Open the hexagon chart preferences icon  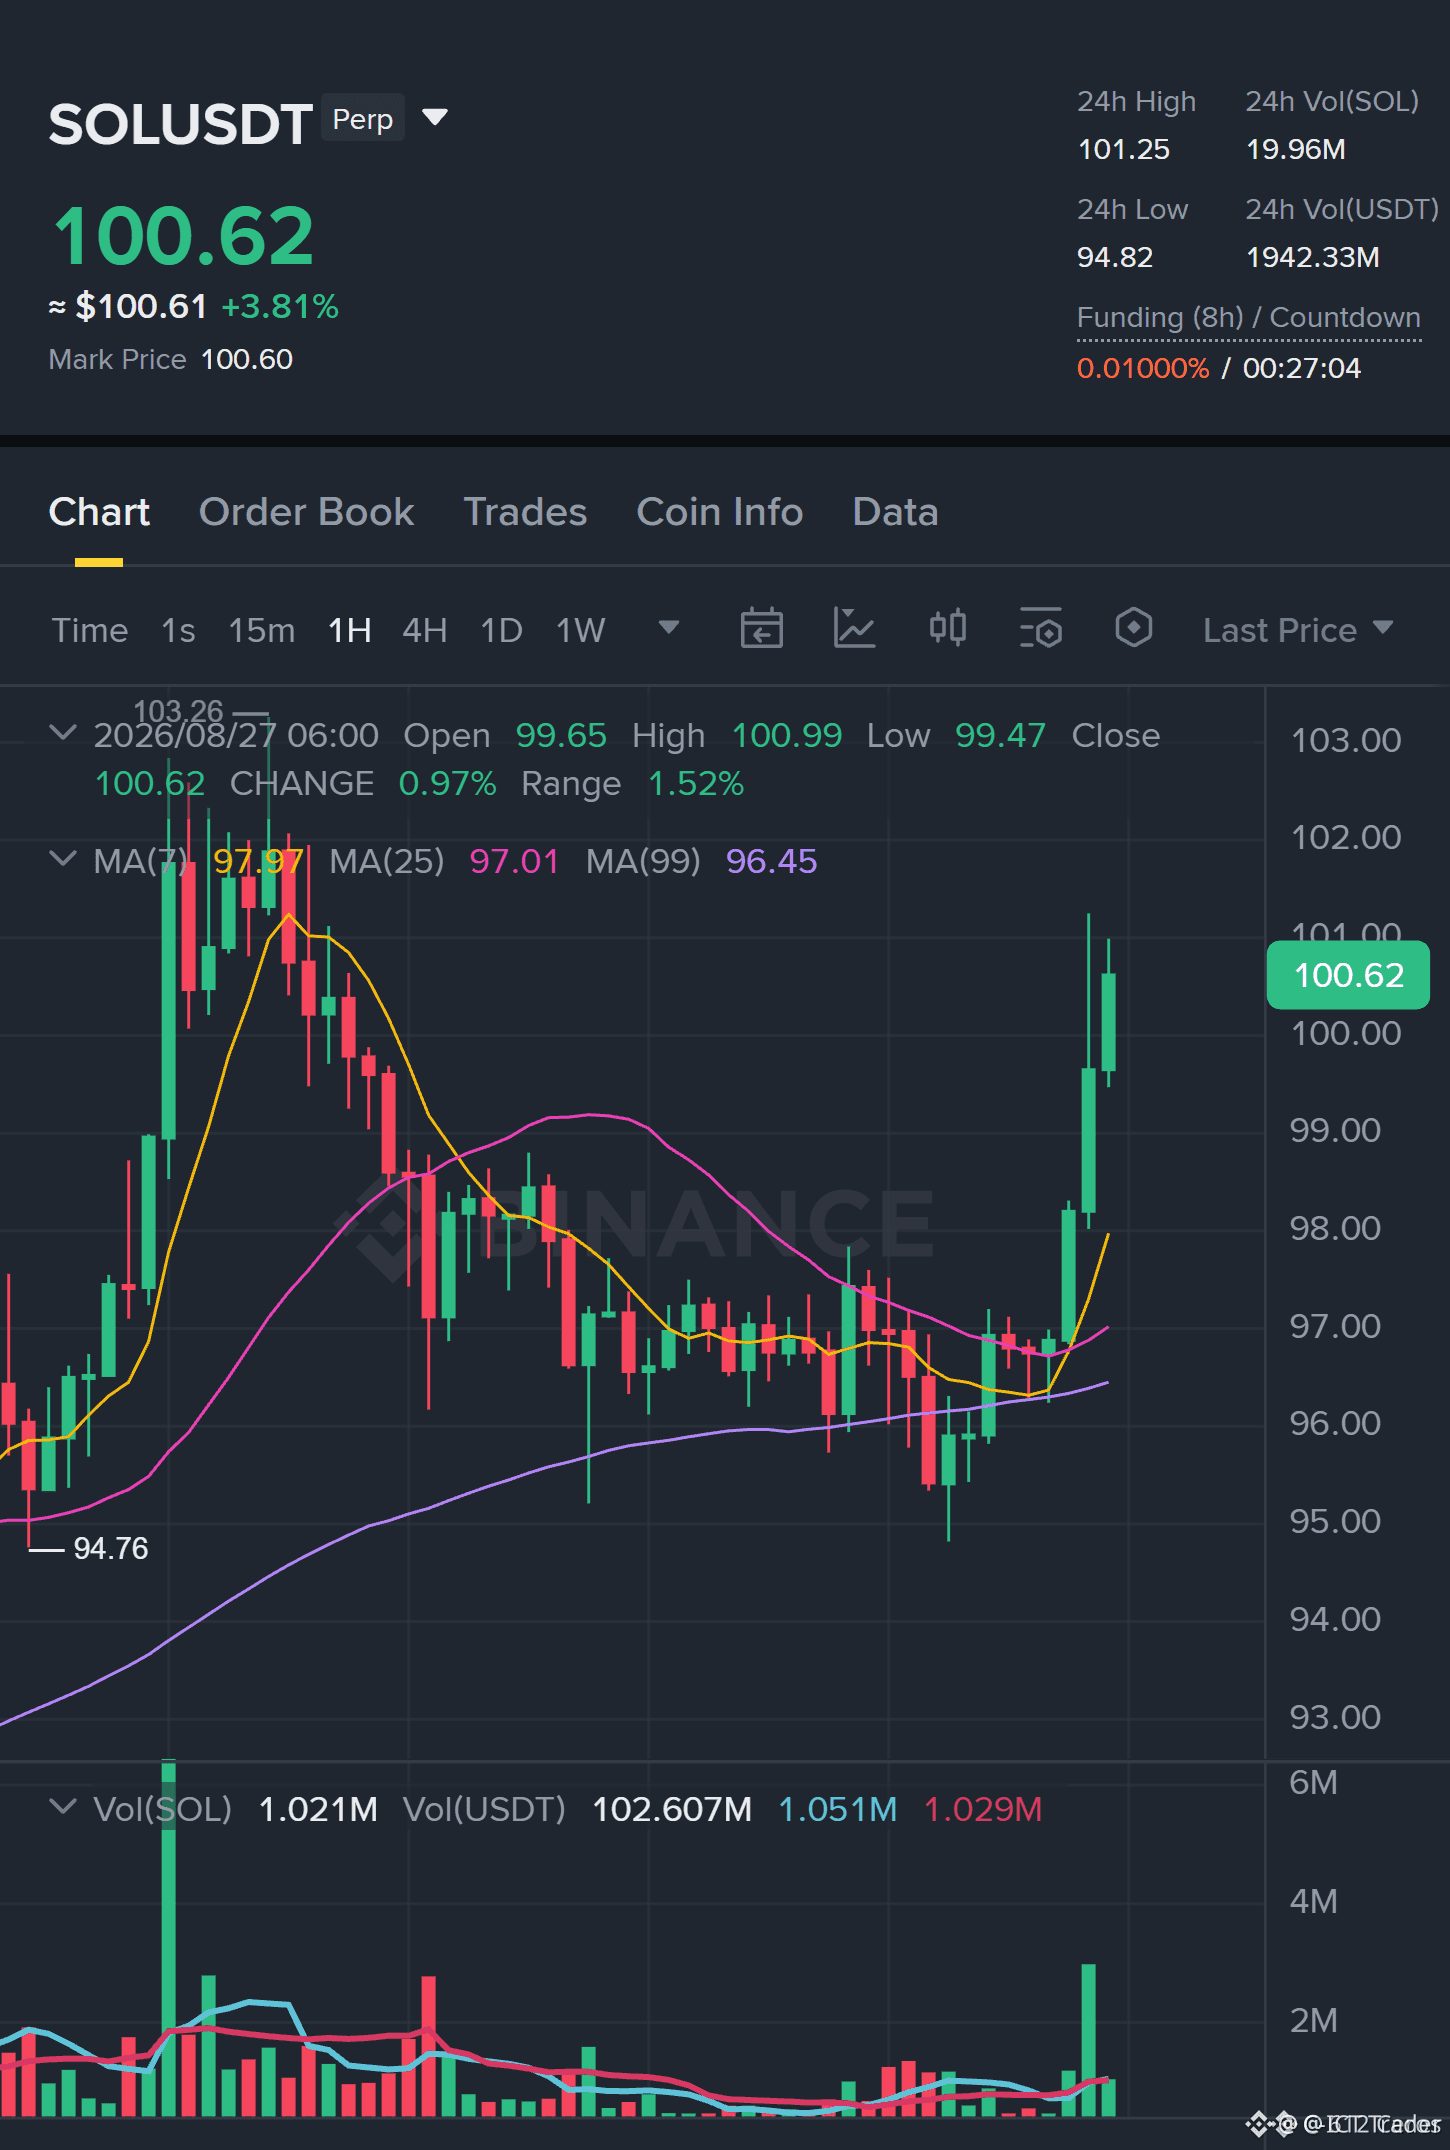[x=1133, y=629]
